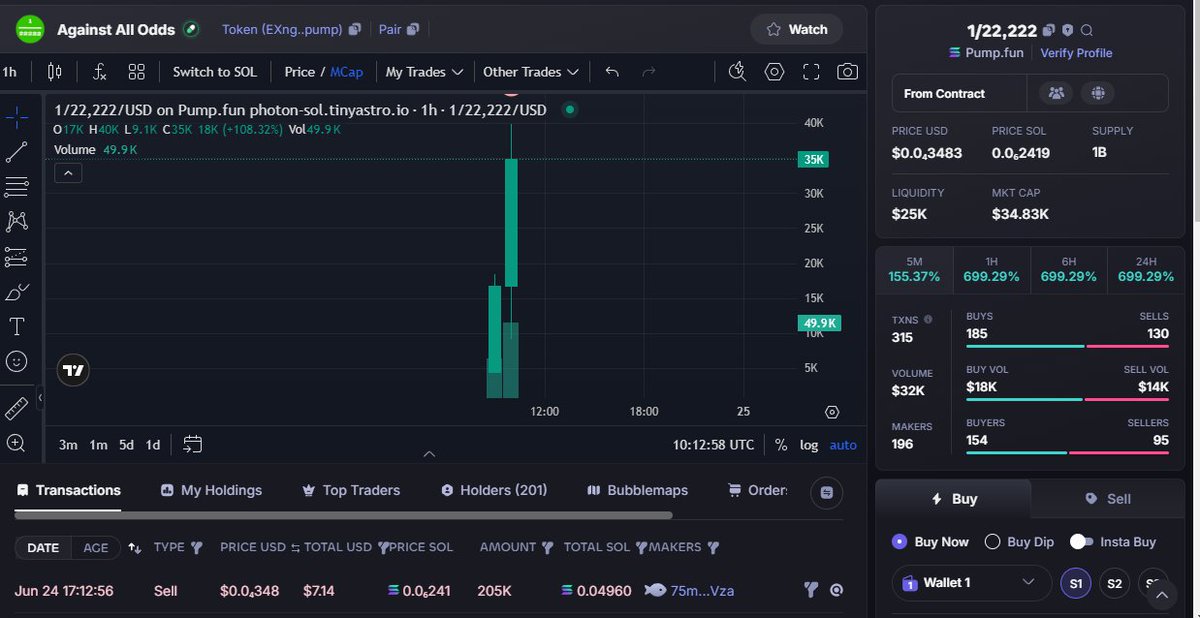Open chart settings hexagon icon
This screenshot has width=1200, height=618.
pos(774,72)
